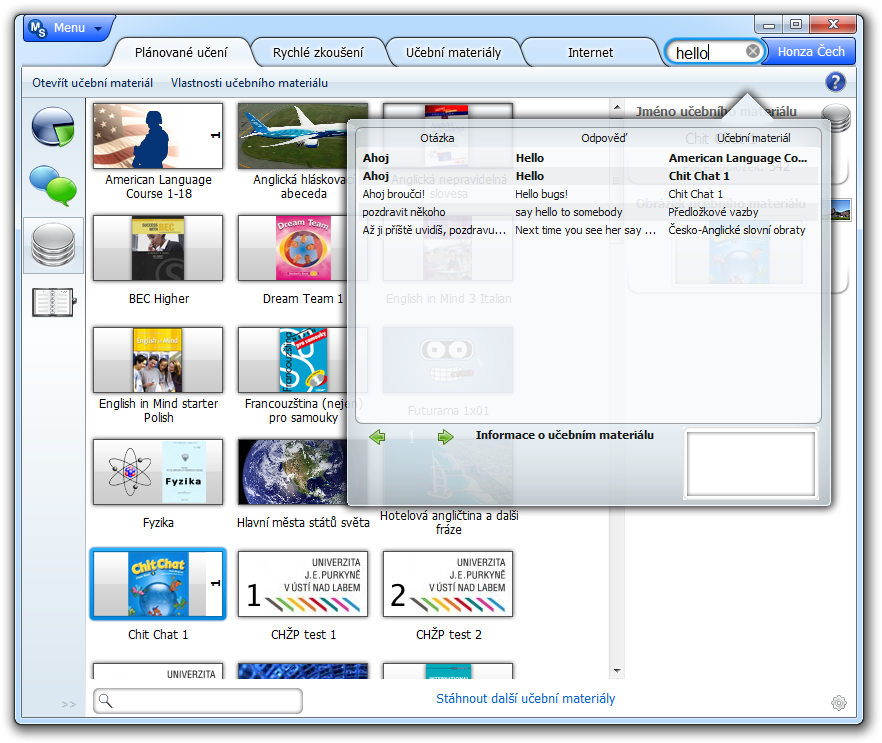This screenshot has width=882, height=743.
Task: Open the Internet tab
Action: 591,52
